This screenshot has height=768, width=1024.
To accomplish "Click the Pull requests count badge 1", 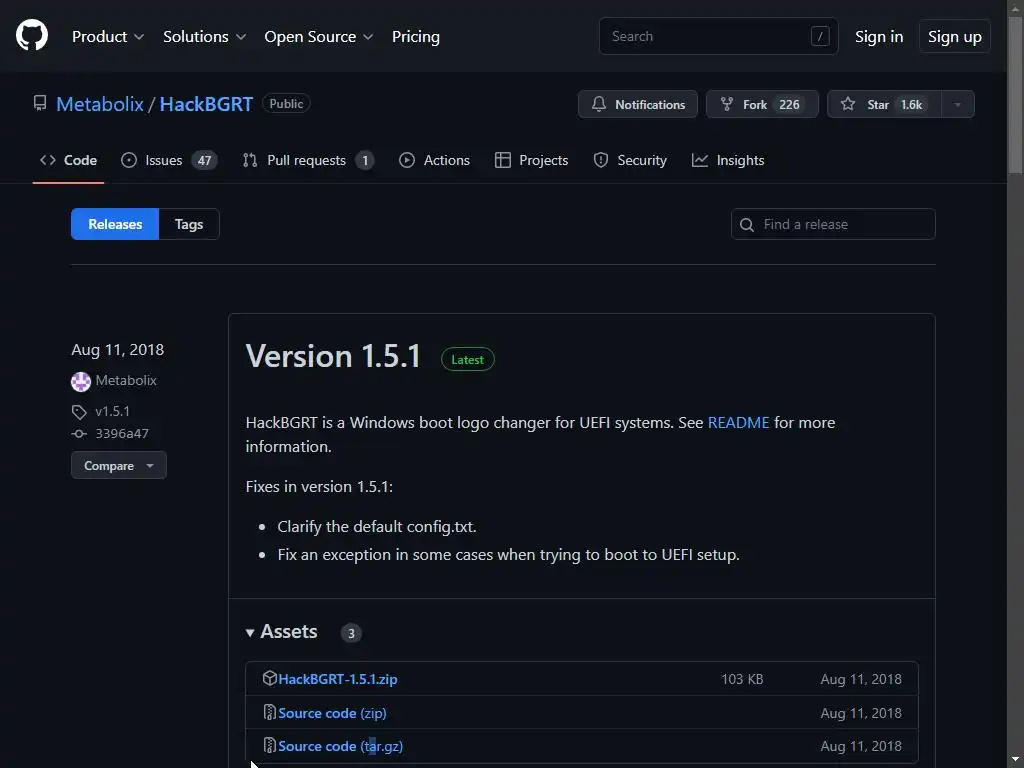I will [365, 161].
